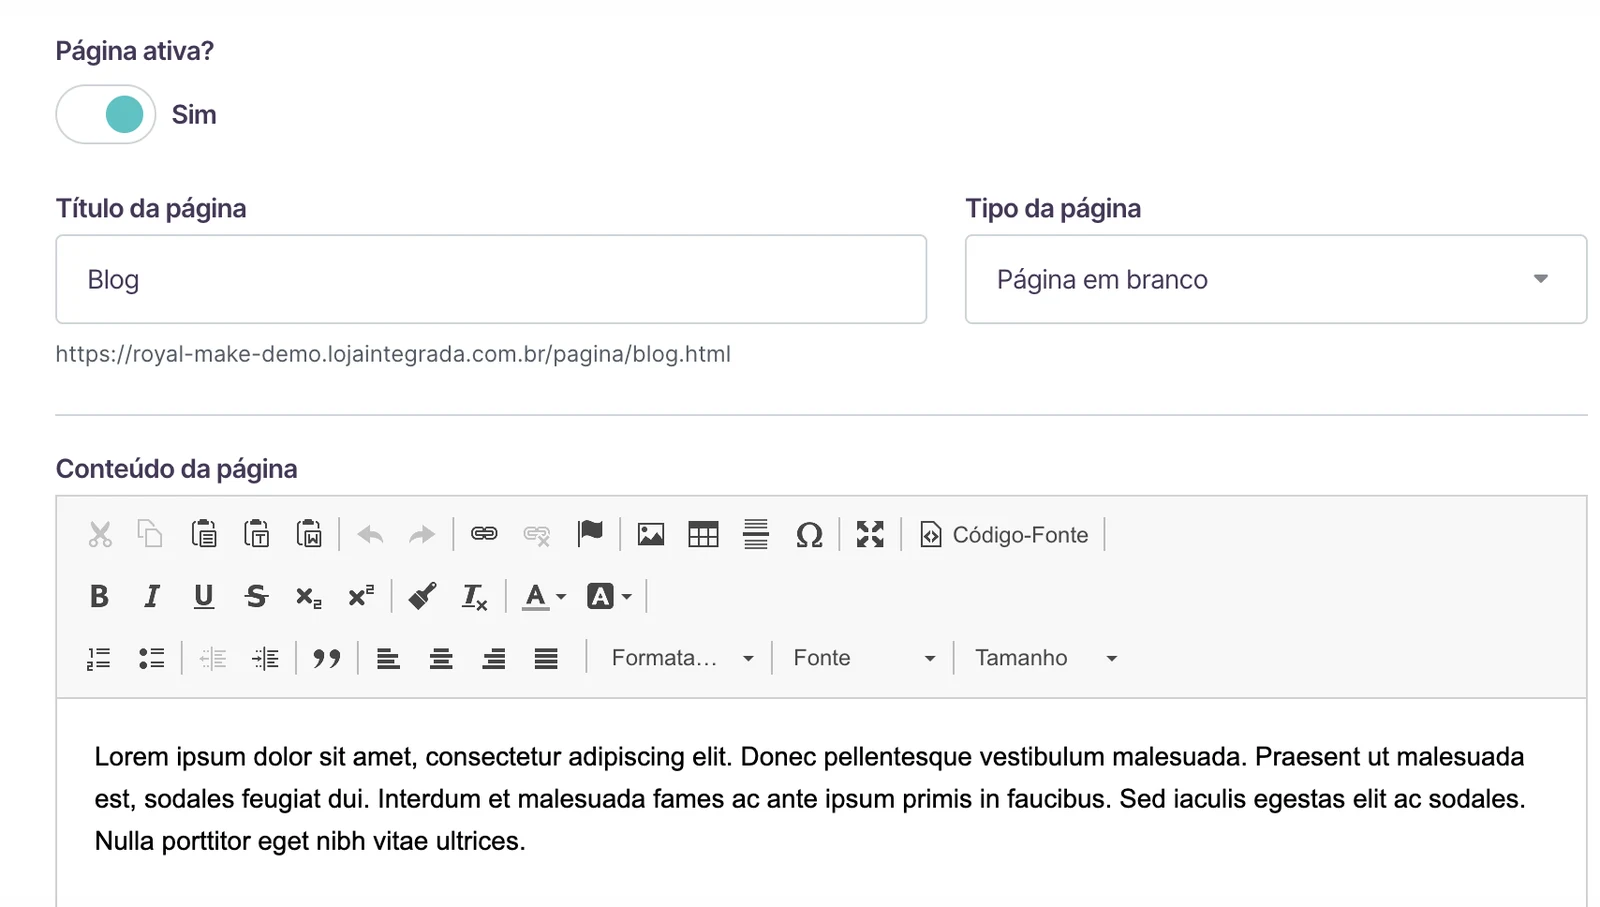The height and width of the screenshot is (907, 1600).
Task: Open the Fonte dropdown
Action: point(865,658)
